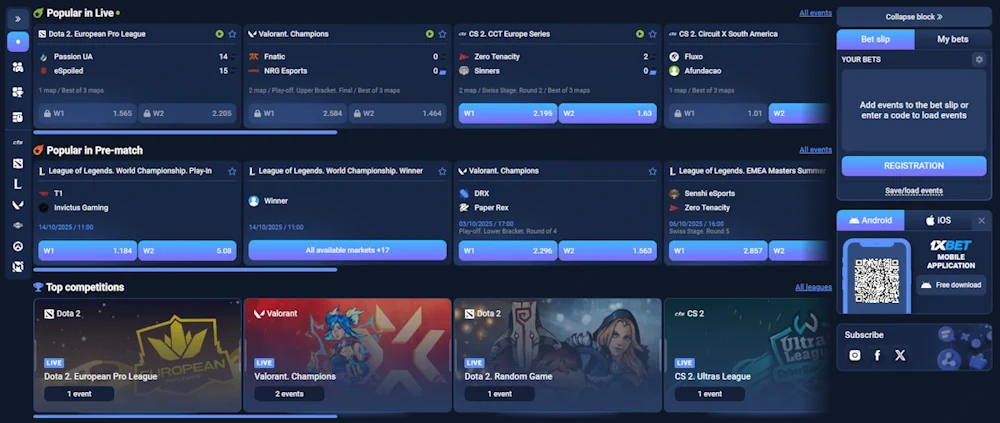The width and height of the screenshot is (1000, 423).
Task: Click 1 event under Dota 2 Random Game
Action: point(499,394)
